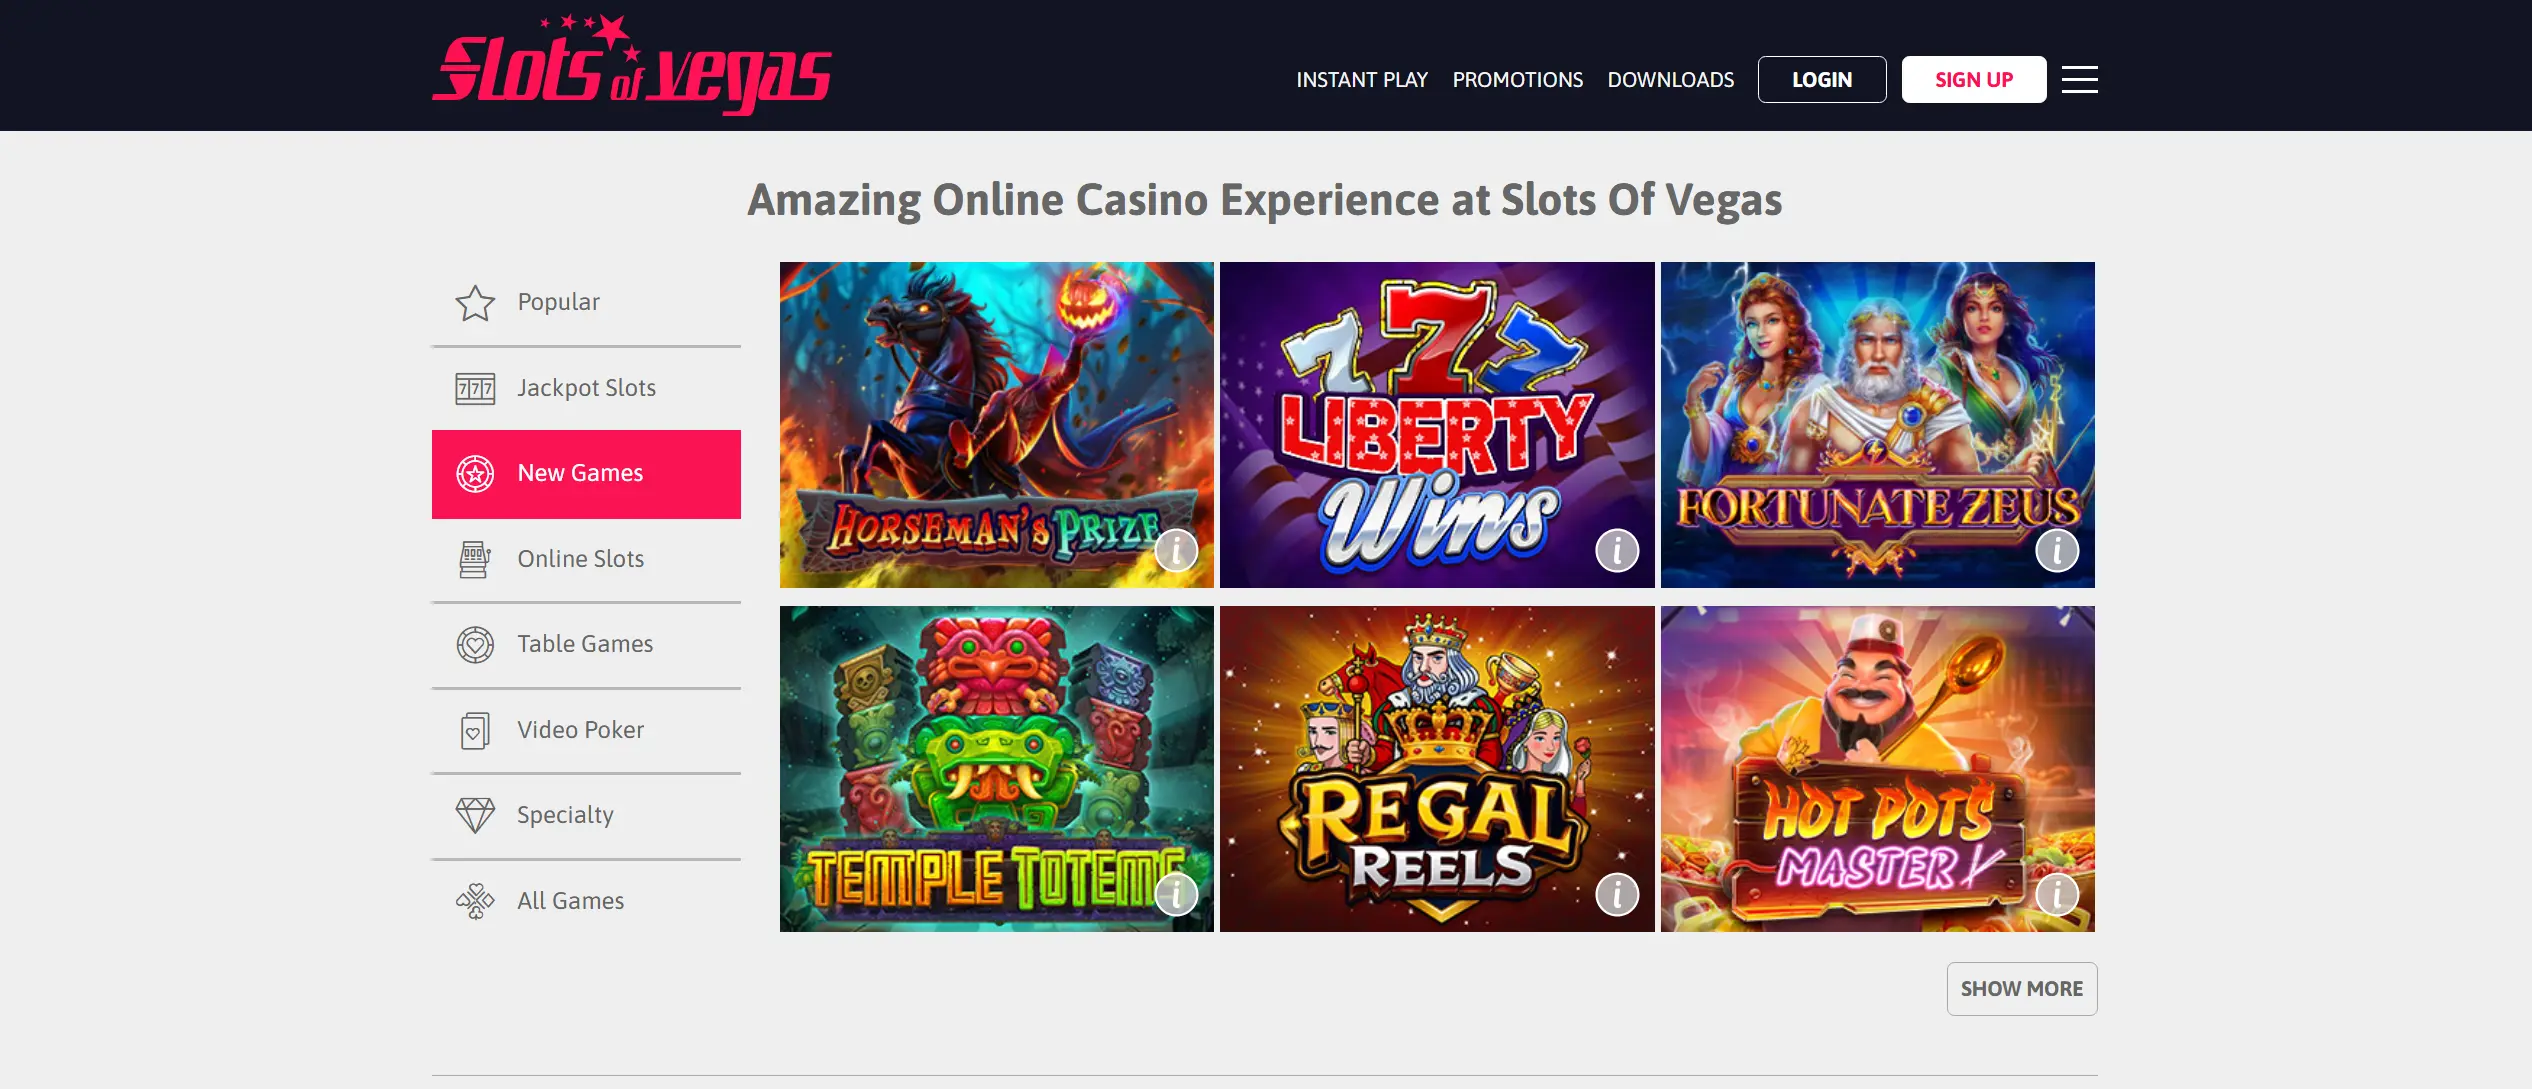The width and height of the screenshot is (2532, 1089).
Task: Open the Promotions menu link
Action: 1518,80
